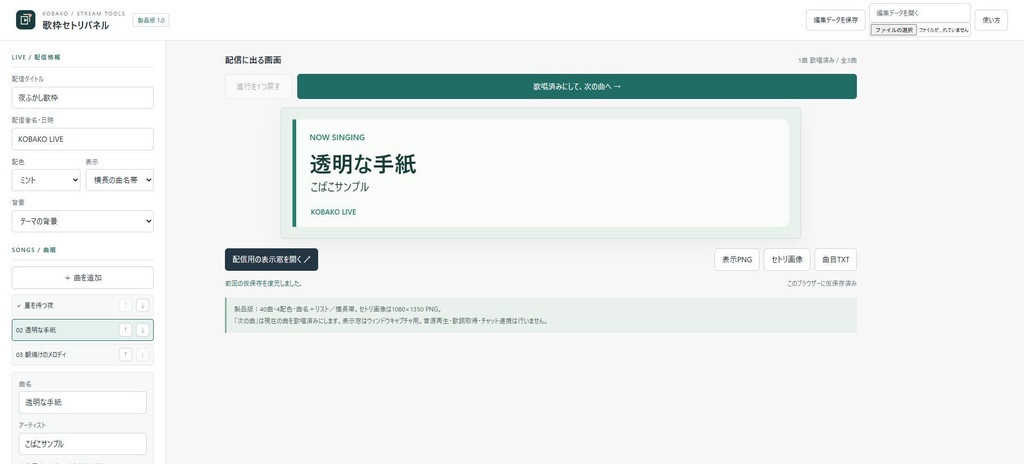
Task: Click the 編集データを保存 button
Action: [x=835, y=20]
